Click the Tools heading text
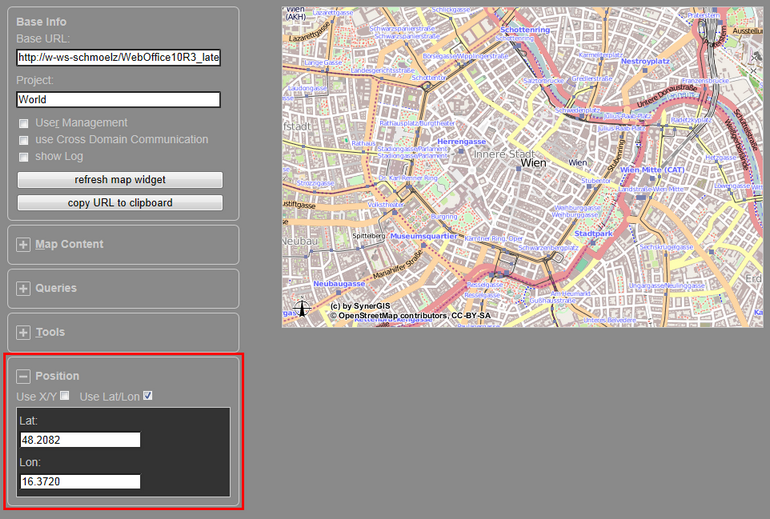 click(50, 332)
